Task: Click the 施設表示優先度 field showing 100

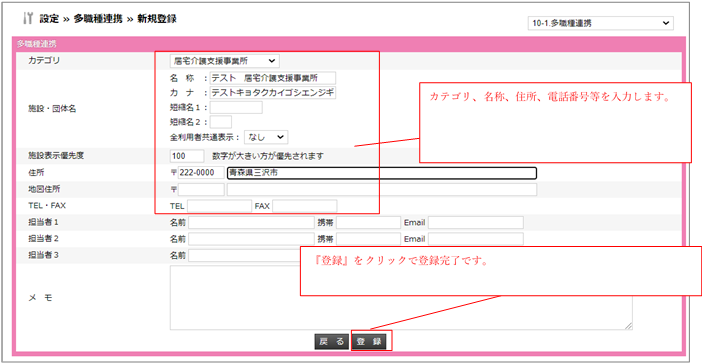Action: click(187, 156)
